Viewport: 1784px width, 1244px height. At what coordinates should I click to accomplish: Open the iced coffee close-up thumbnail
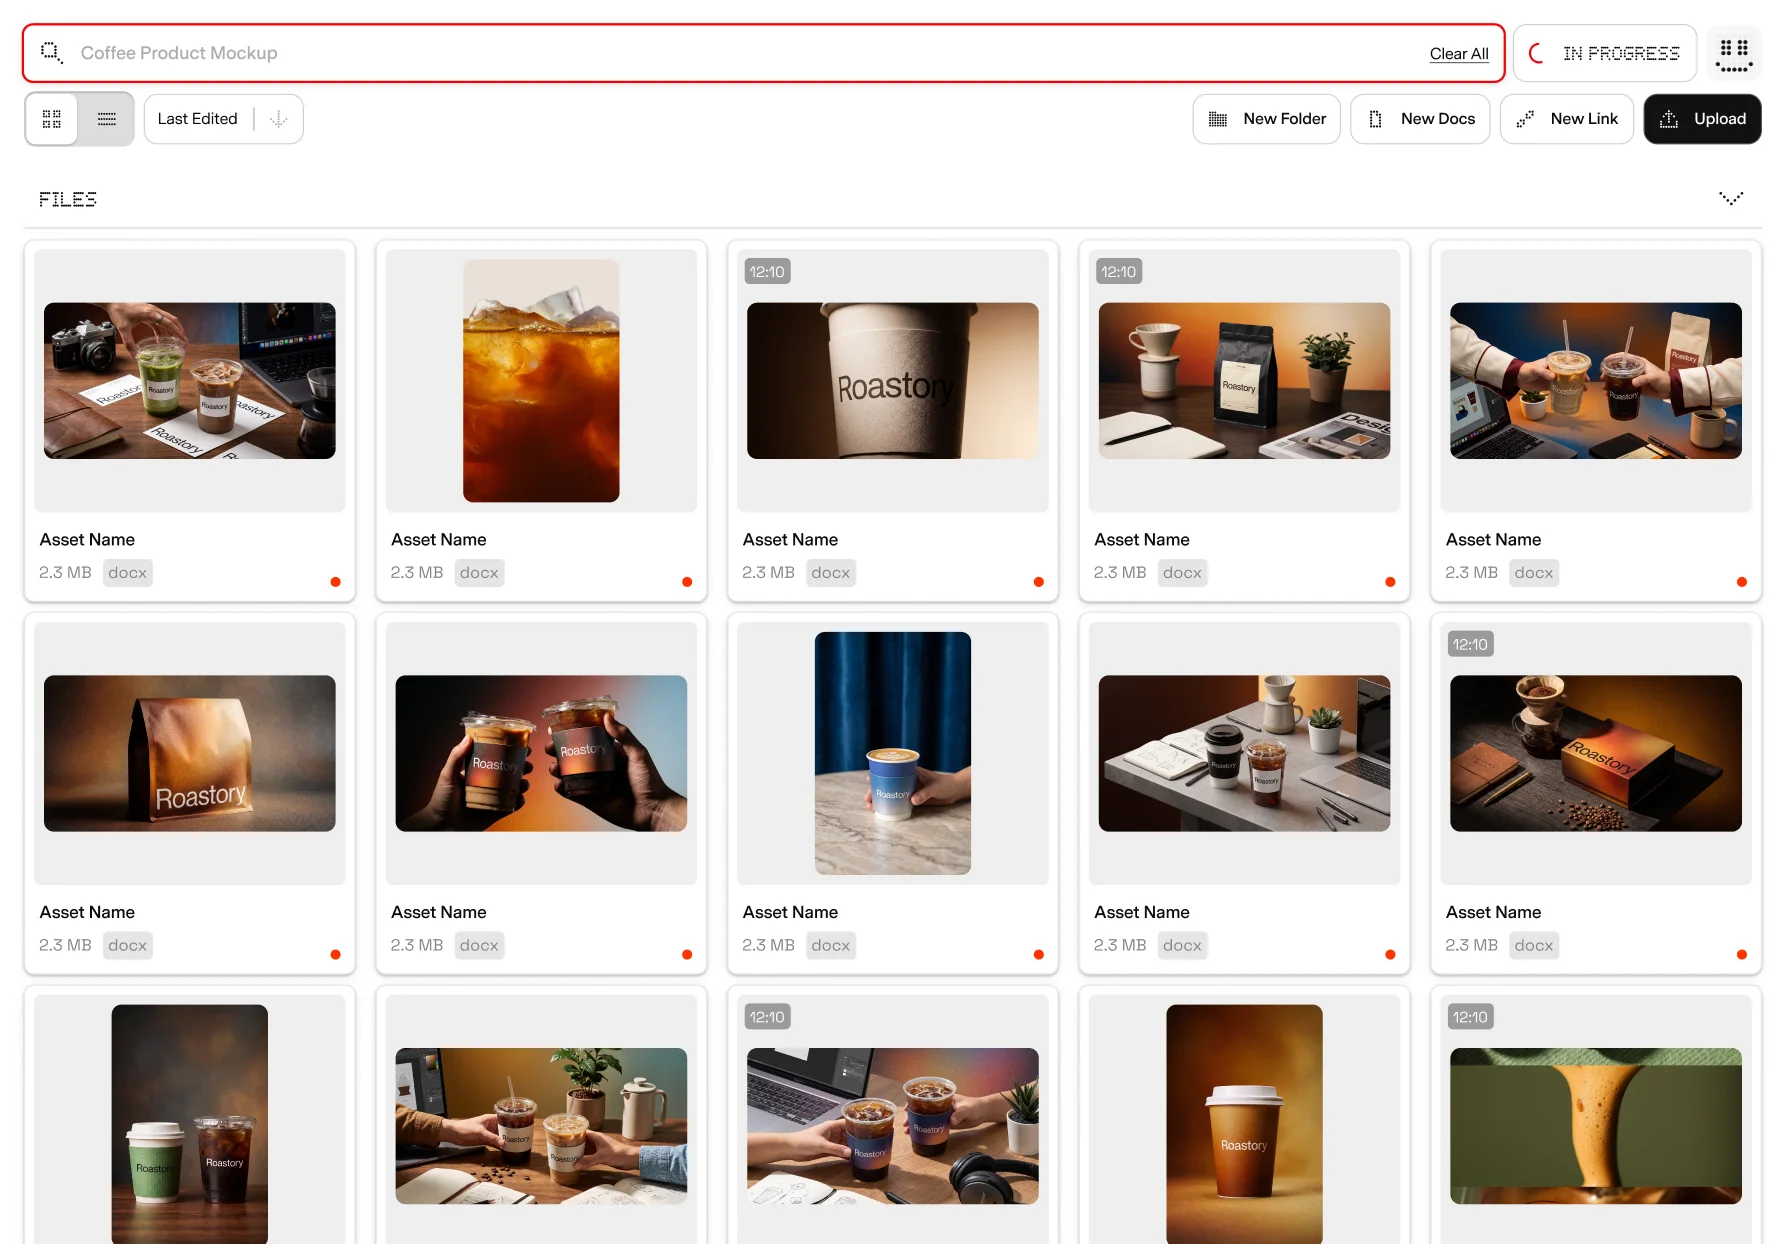click(x=541, y=381)
